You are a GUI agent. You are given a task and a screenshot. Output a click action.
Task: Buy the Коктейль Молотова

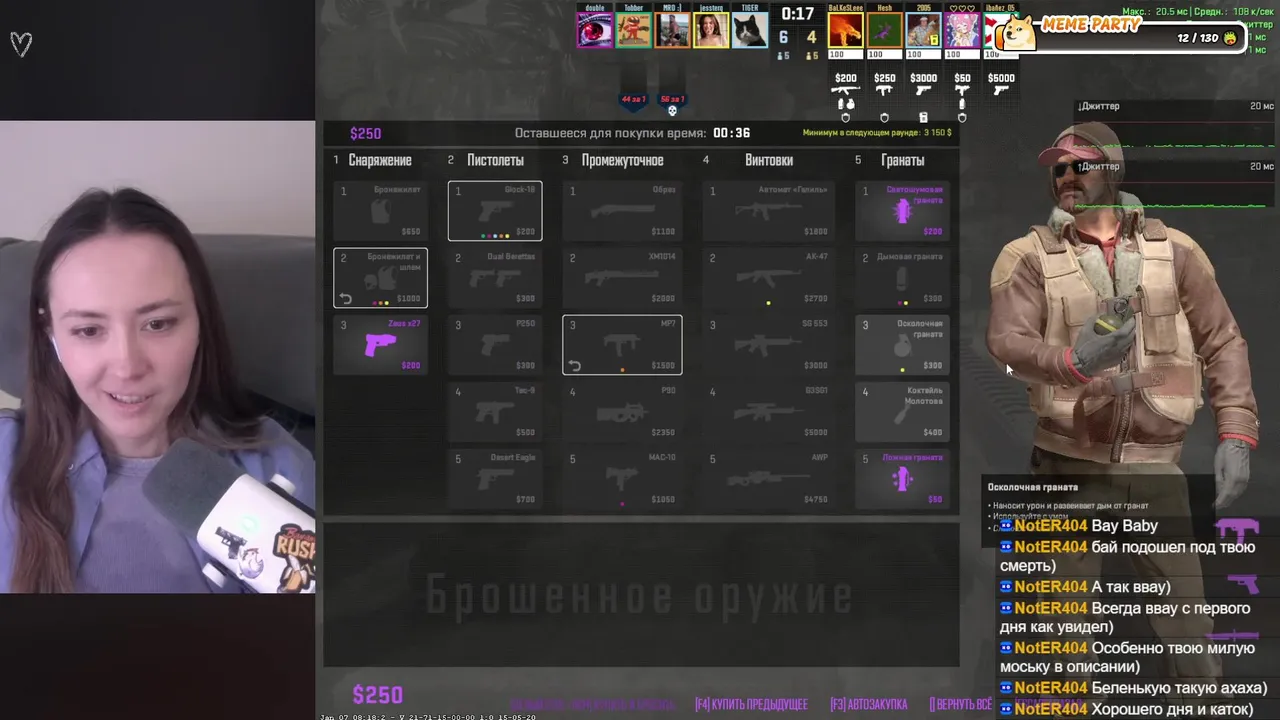(x=902, y=412)
